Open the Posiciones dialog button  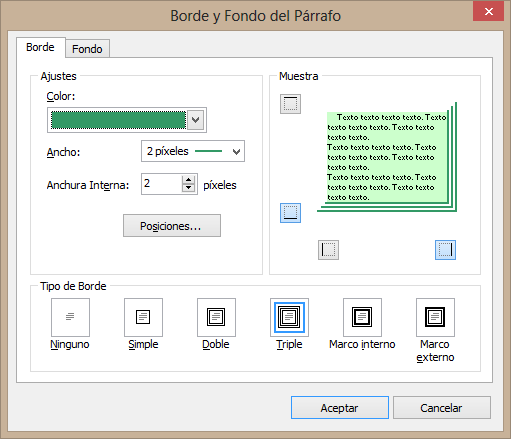point(172,226)
